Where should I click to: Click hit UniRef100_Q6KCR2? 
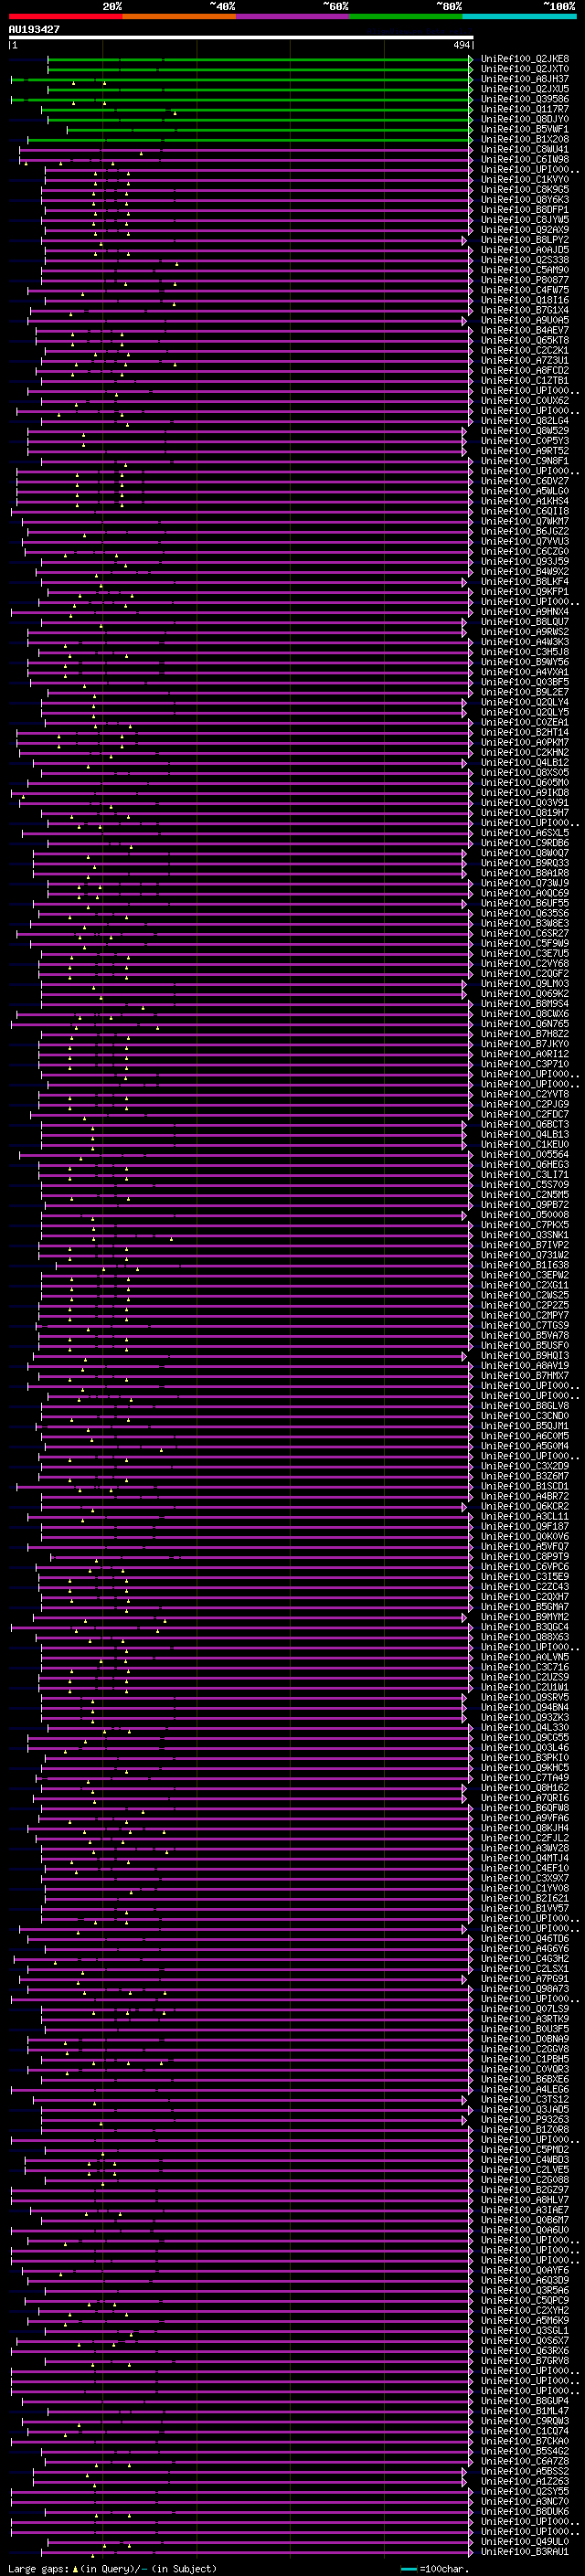point(525,1506)
